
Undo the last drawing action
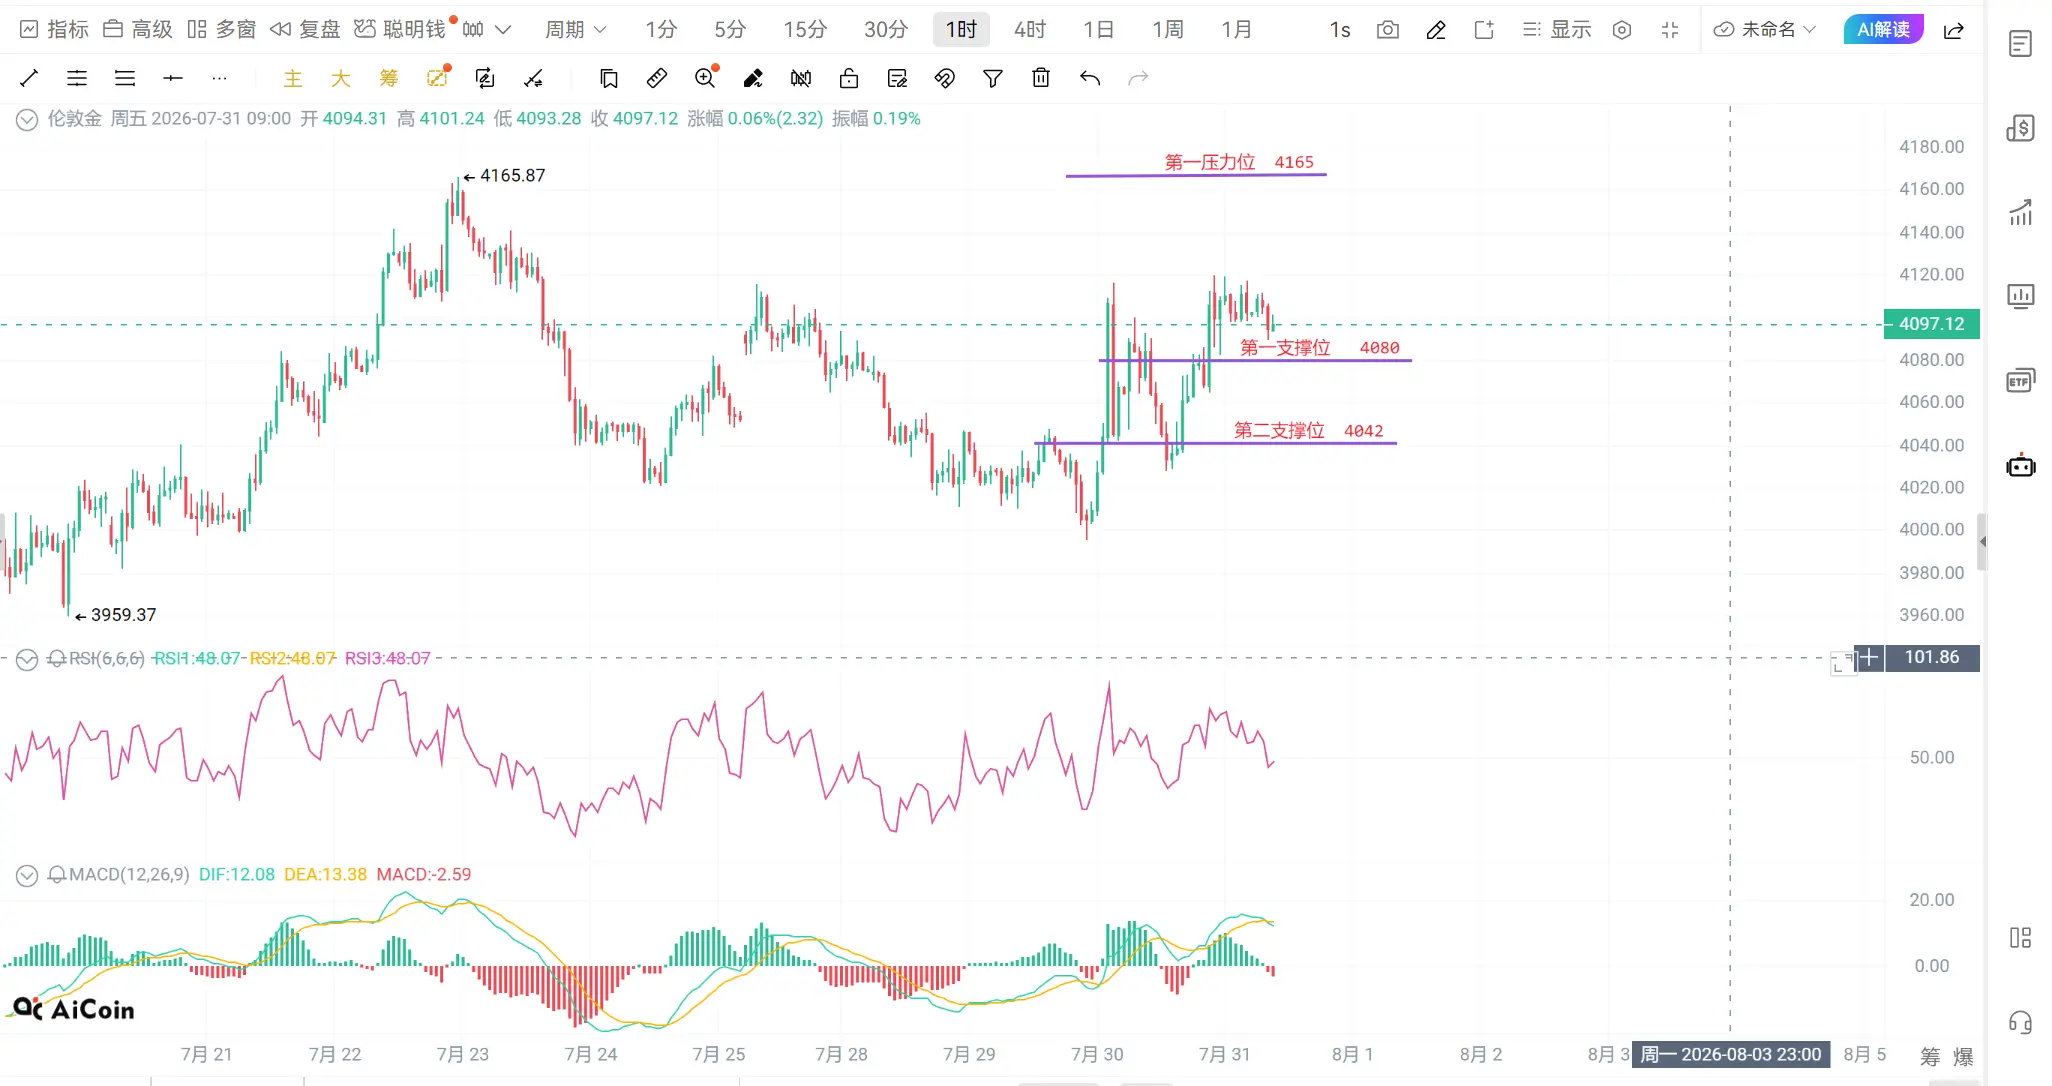(x=1090, y=78)
